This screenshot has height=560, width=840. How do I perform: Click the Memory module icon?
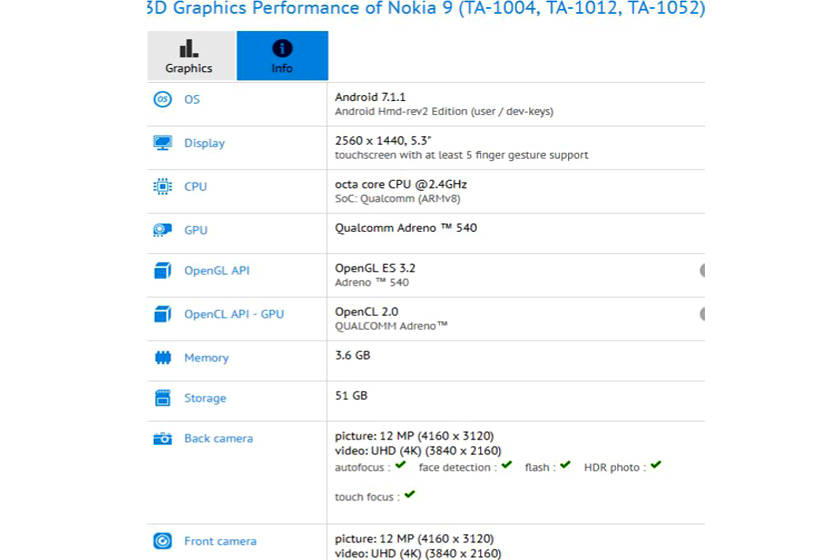[163, 357]
